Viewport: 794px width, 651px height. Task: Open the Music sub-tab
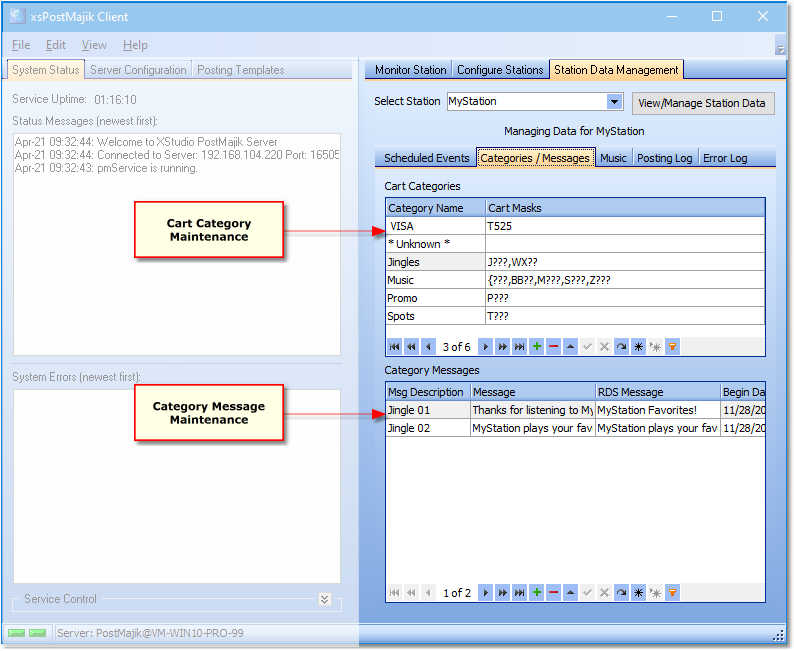(613, 158)
